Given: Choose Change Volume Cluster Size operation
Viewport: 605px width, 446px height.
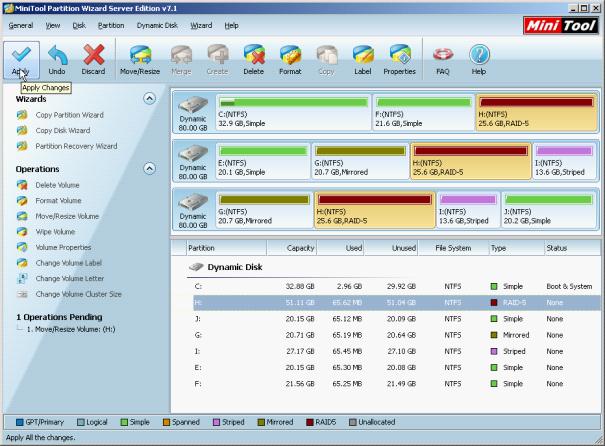Looking at the screenshot, I should pos(78,294).
